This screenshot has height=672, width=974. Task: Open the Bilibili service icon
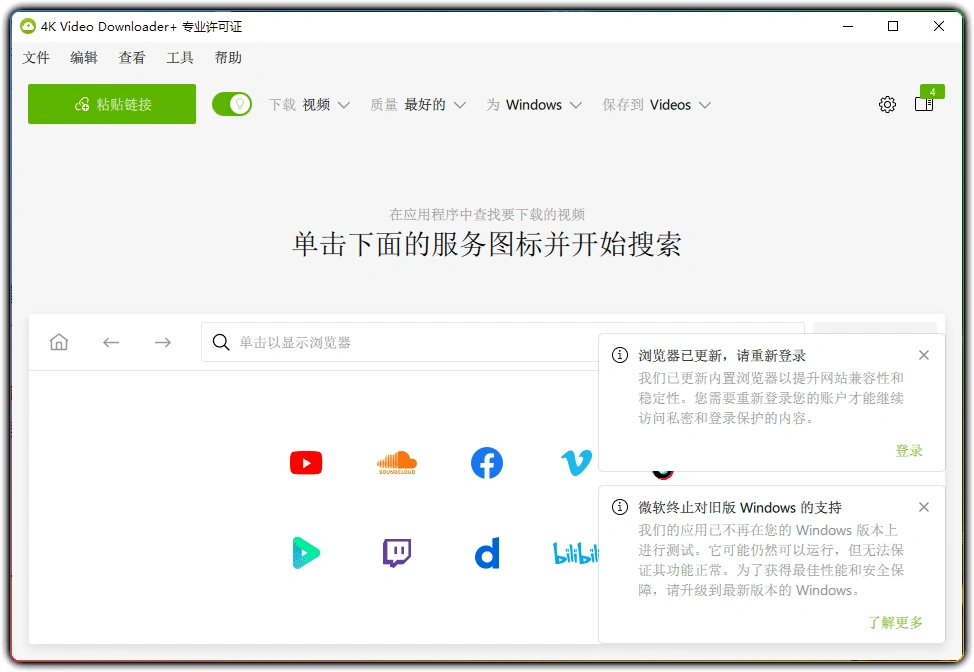575,553
